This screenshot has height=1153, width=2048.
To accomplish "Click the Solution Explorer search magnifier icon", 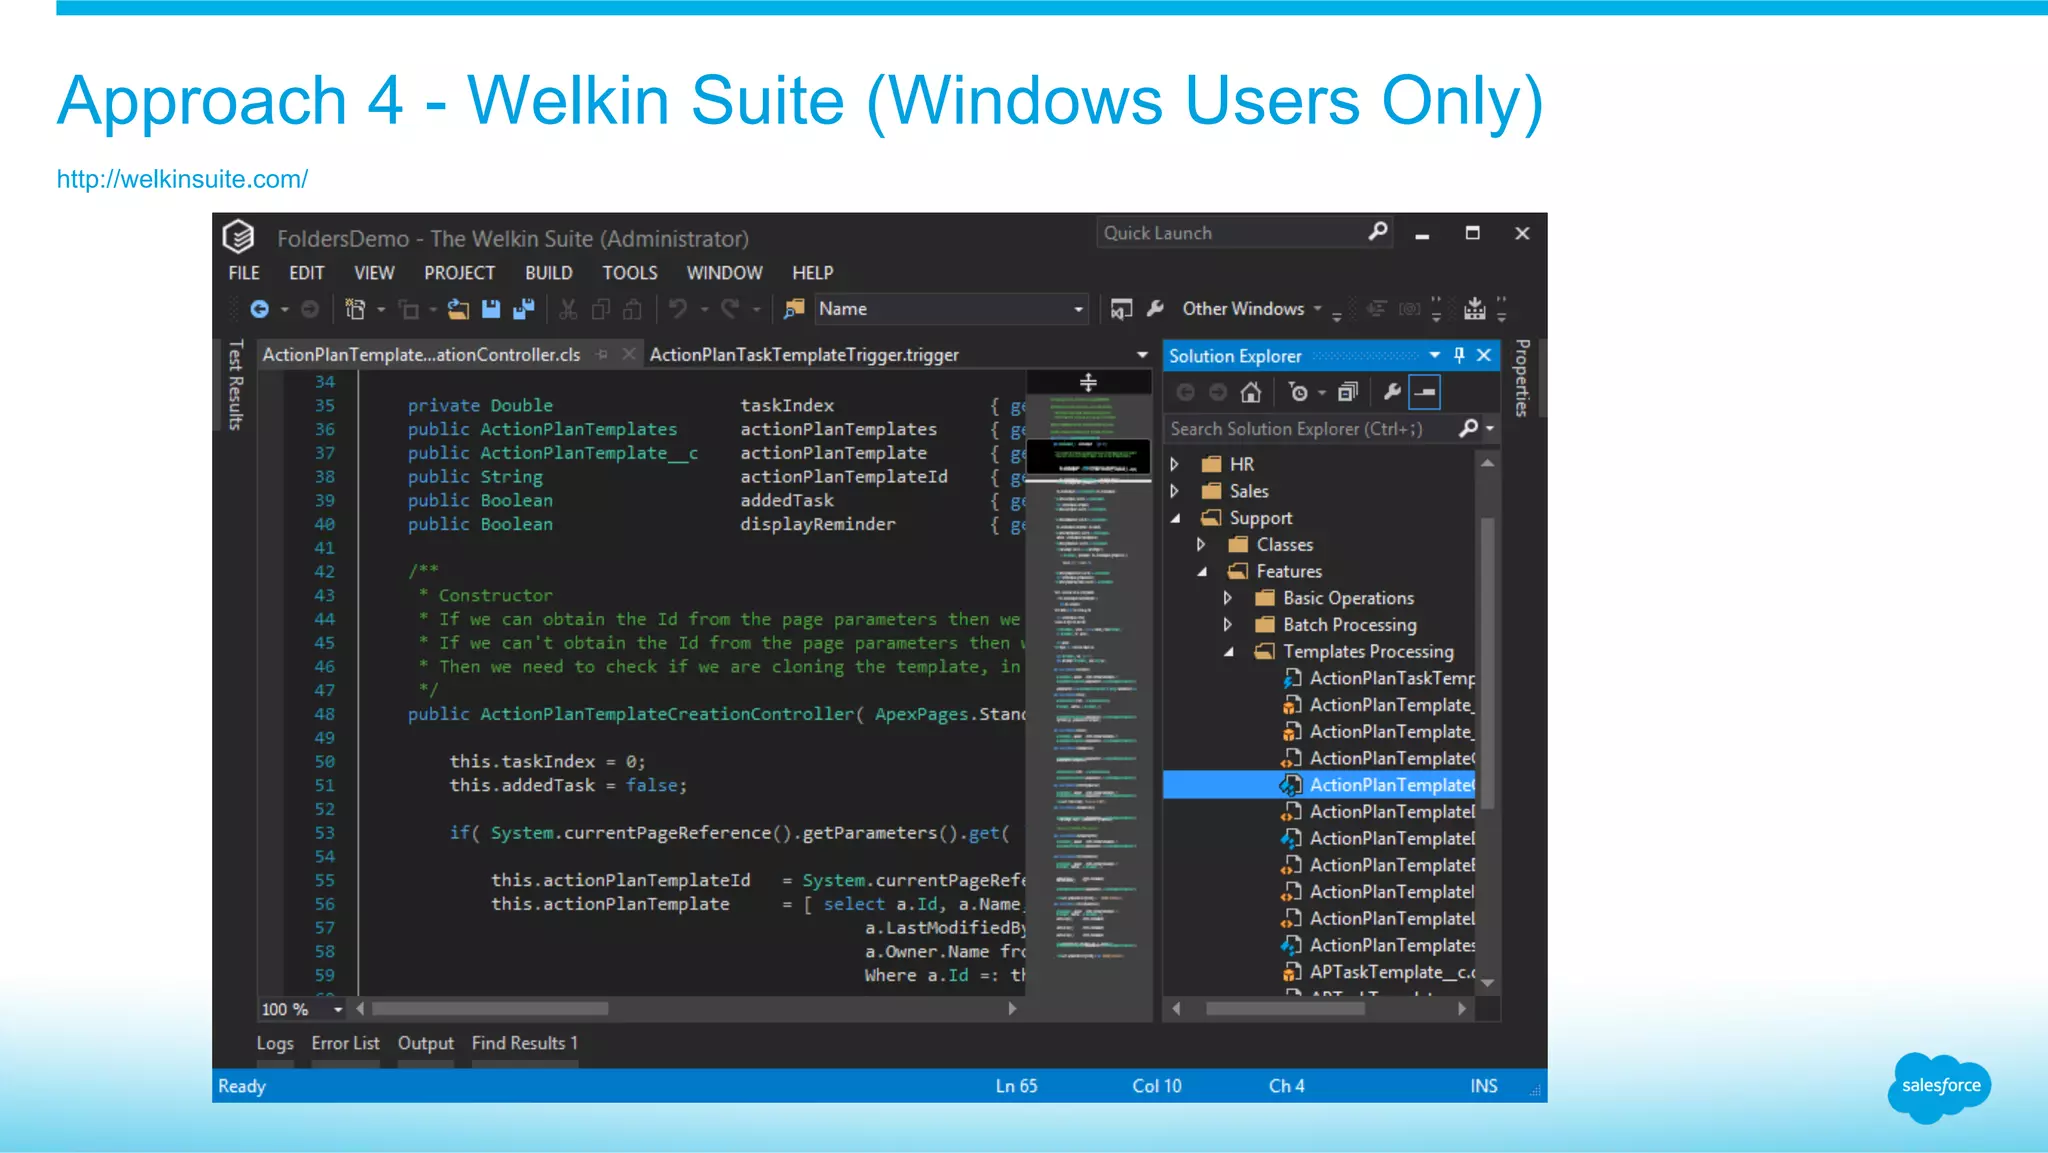I will [1468, 428].
